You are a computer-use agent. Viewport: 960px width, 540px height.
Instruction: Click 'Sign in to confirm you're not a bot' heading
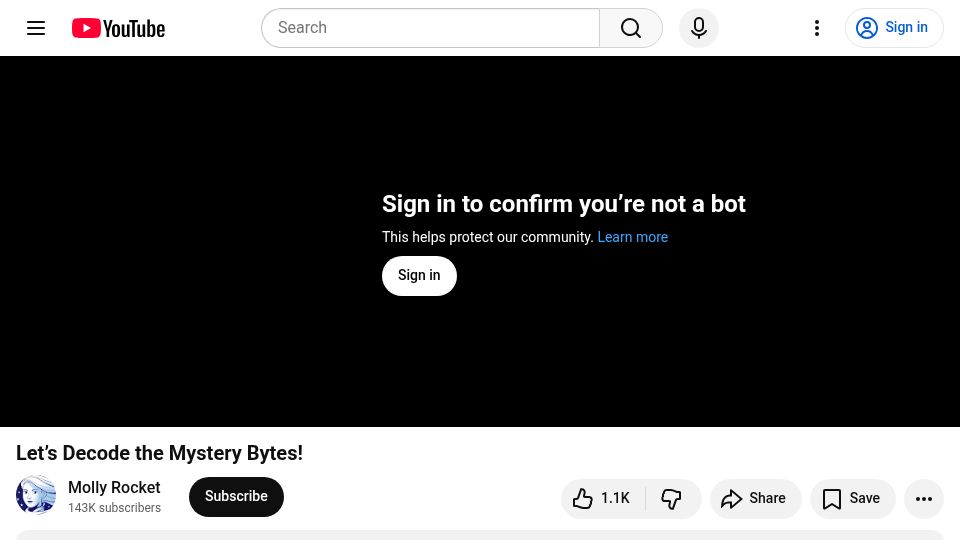coord(563,204)
